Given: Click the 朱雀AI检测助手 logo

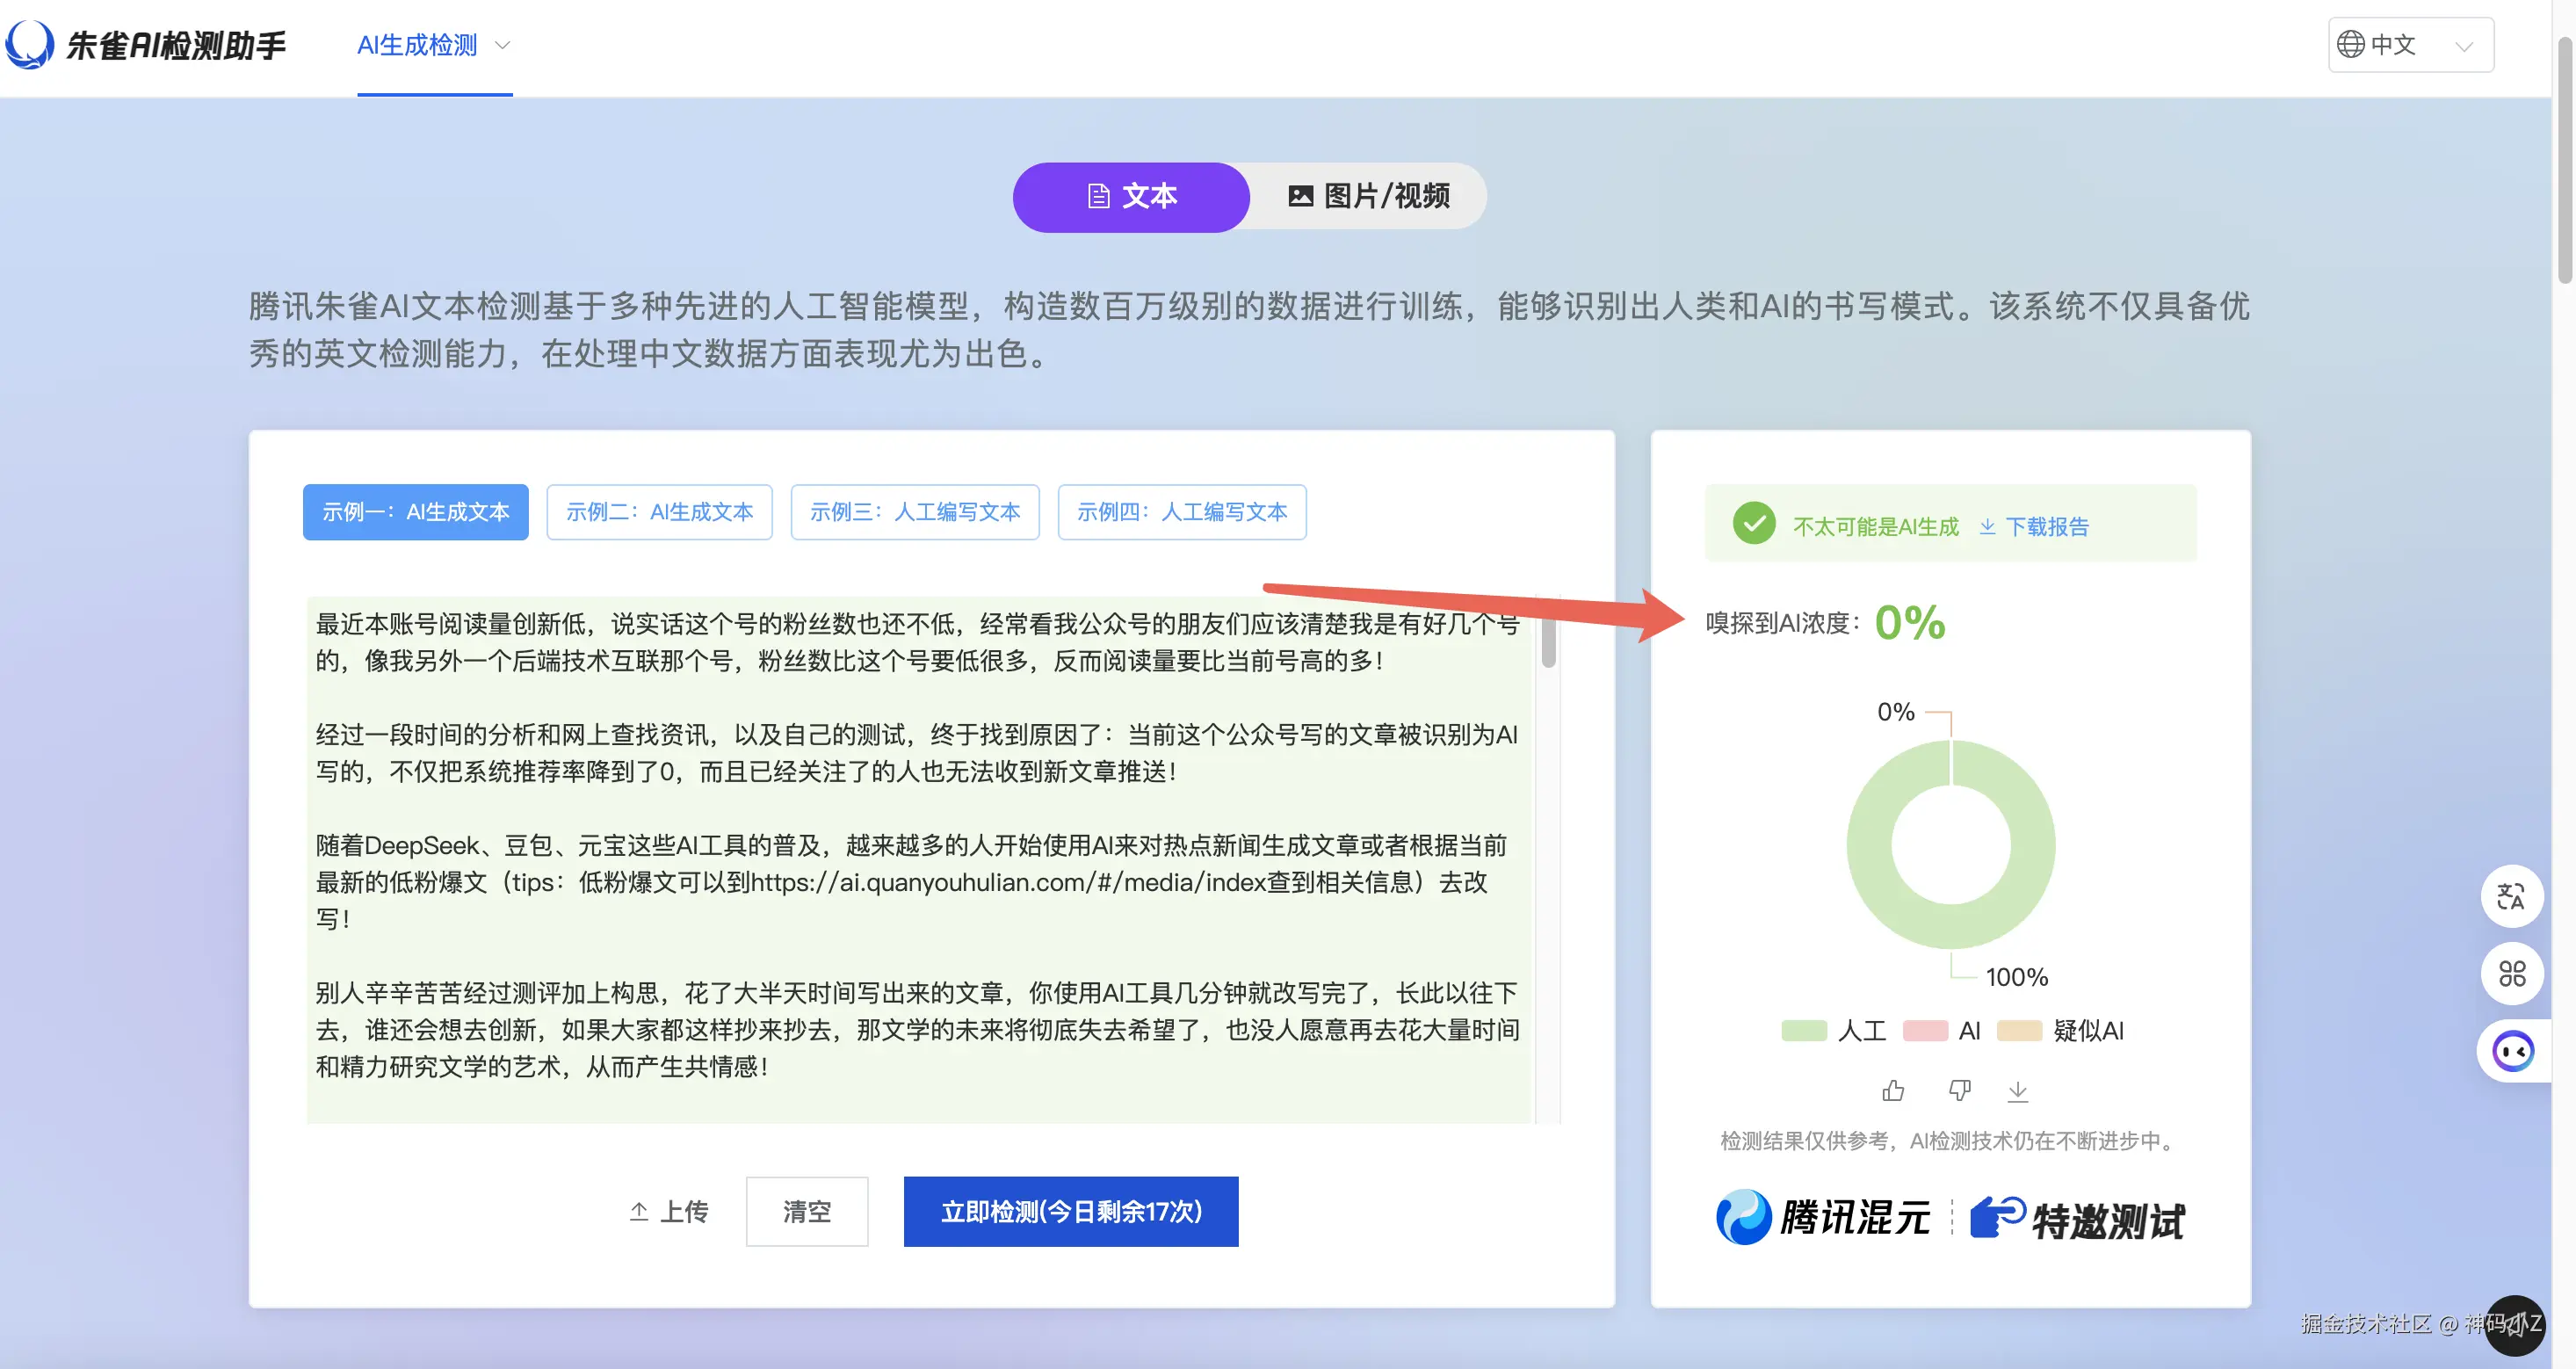Looking at the screenshot, I should click(x=146, y=45).
